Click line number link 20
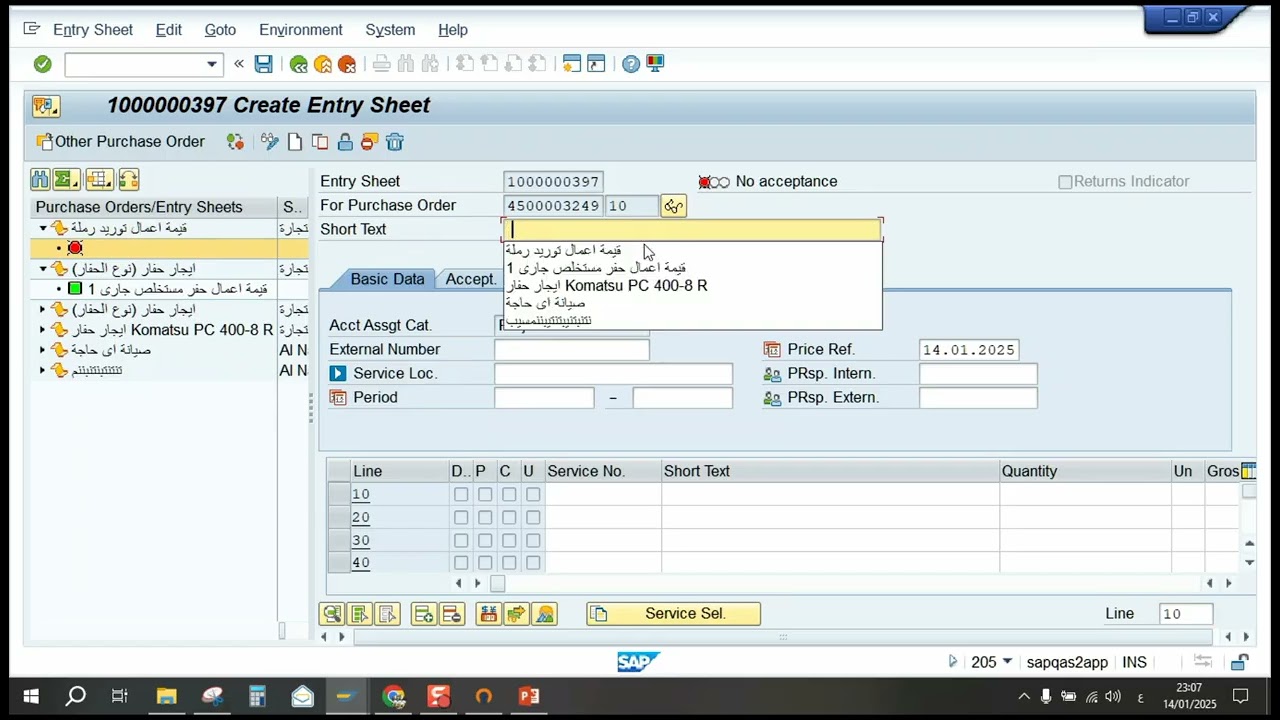1280x720 pixels. pyautogui.click(x=360, y=518)
